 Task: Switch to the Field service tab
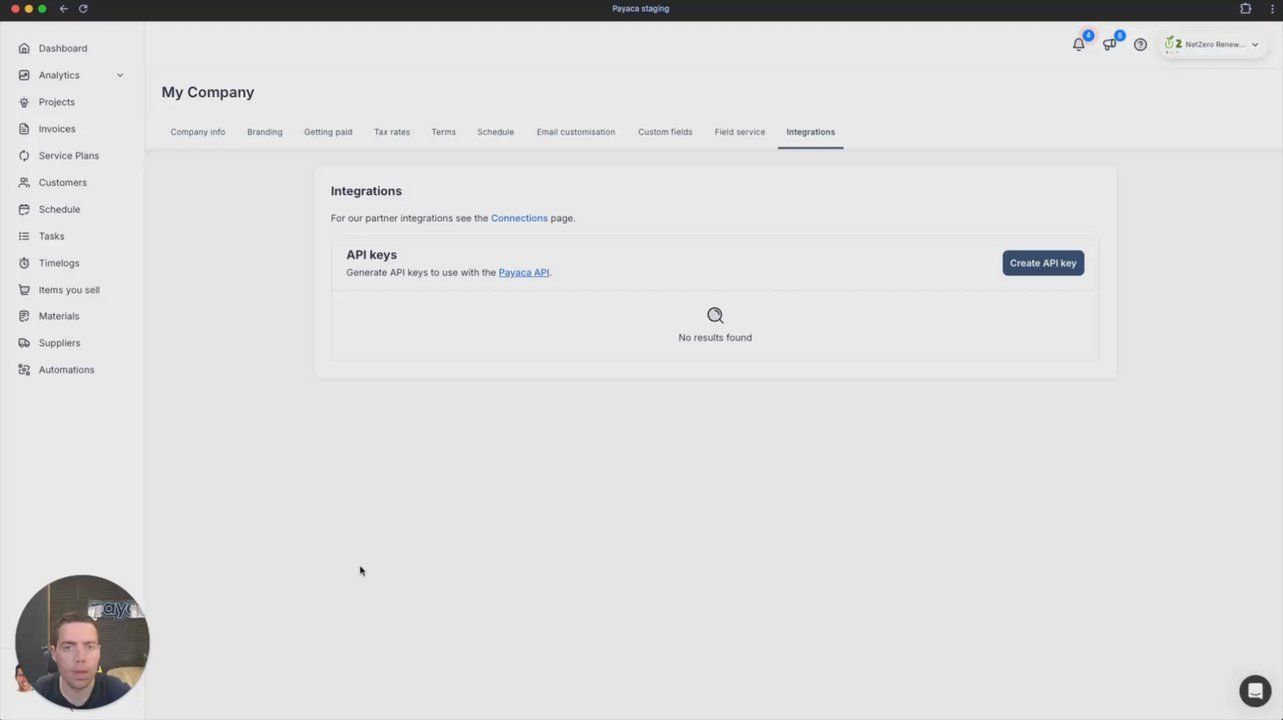point(740,132)
